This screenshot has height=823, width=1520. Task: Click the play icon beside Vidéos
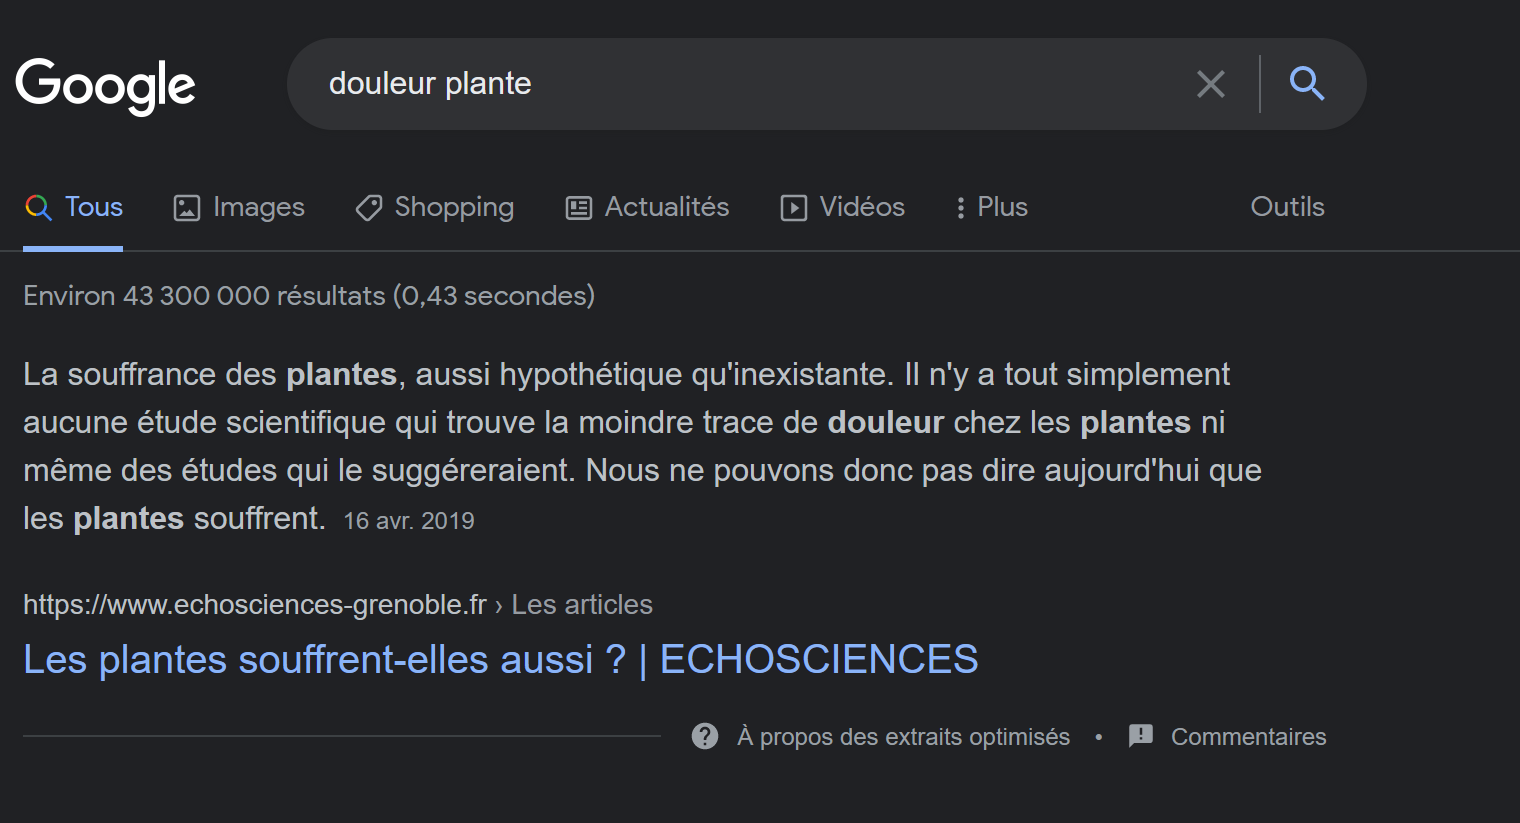point(794,208)
